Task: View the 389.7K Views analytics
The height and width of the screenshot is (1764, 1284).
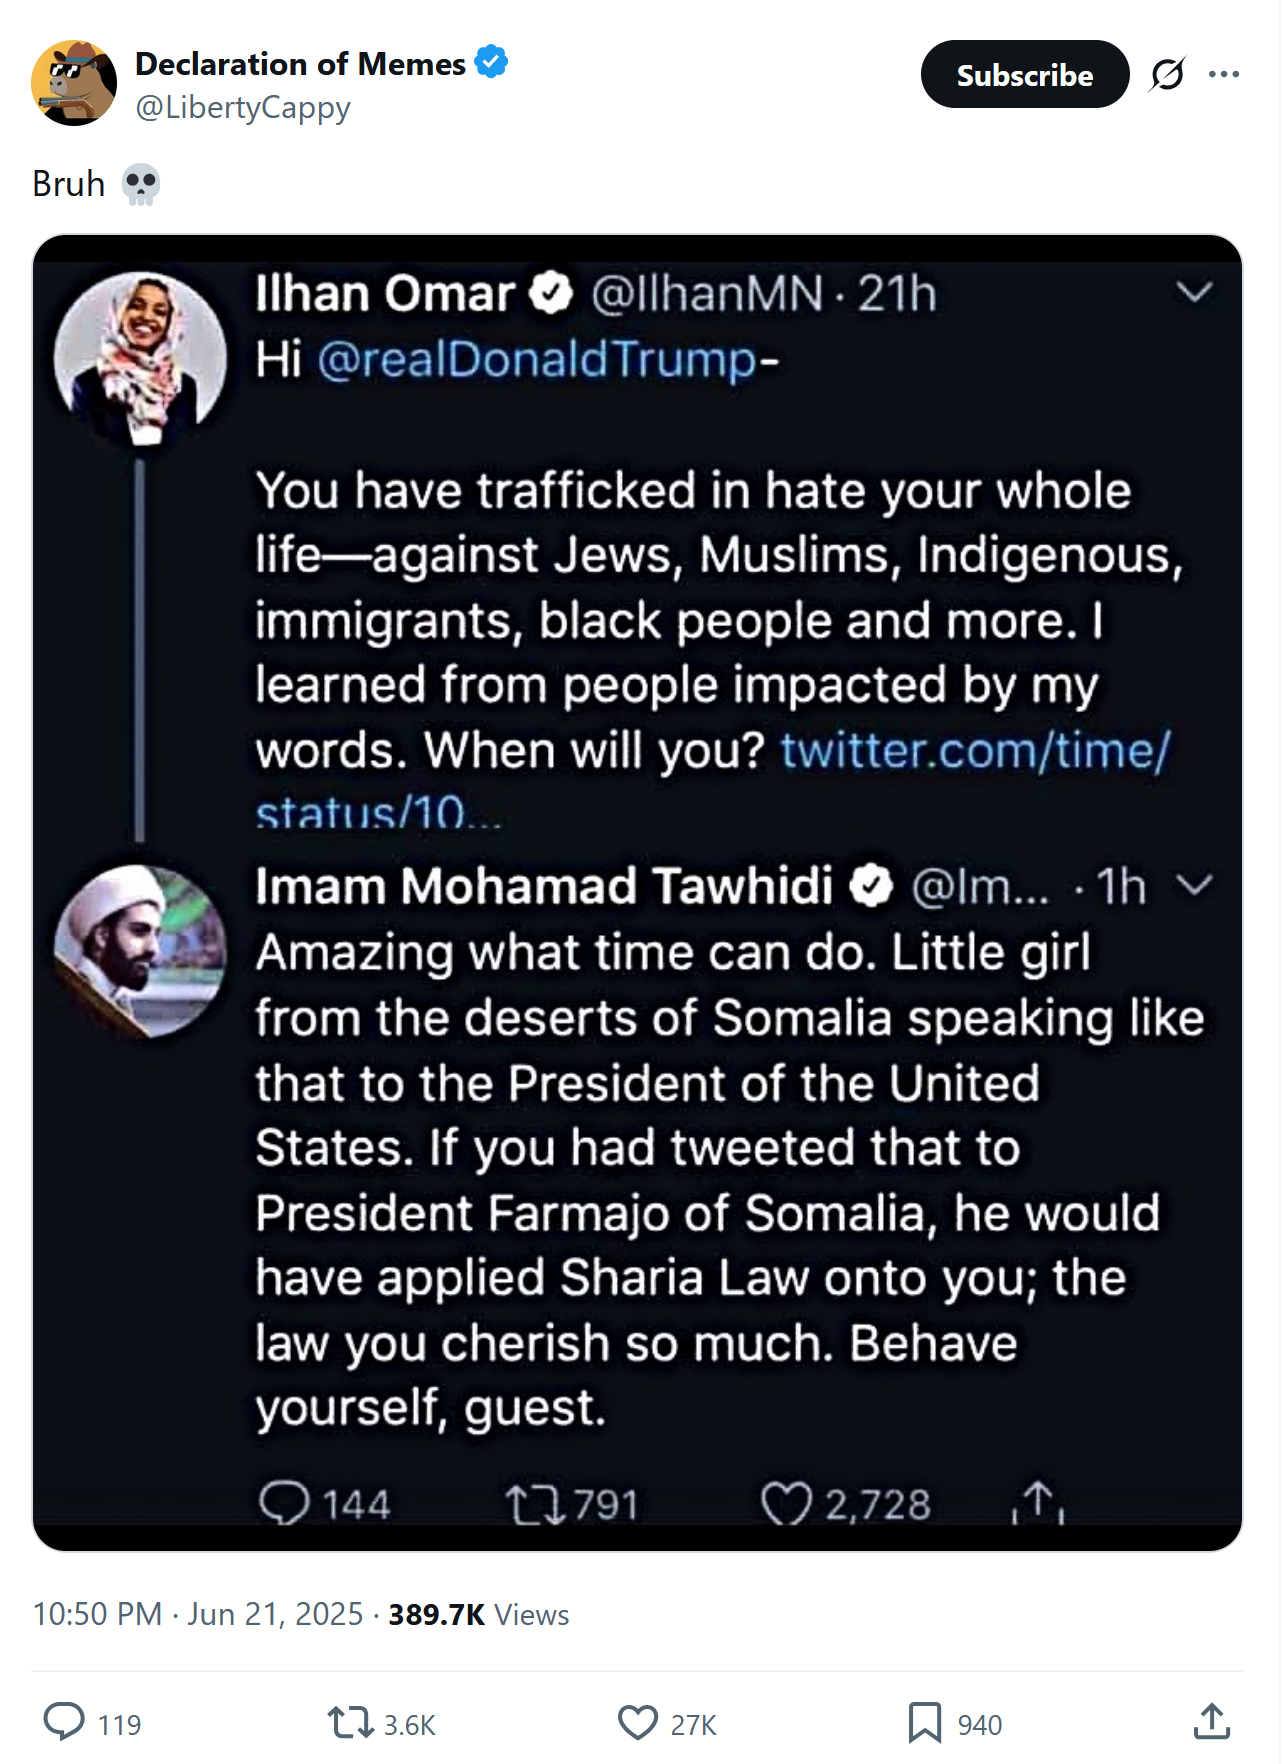Action: point(478,1614)
